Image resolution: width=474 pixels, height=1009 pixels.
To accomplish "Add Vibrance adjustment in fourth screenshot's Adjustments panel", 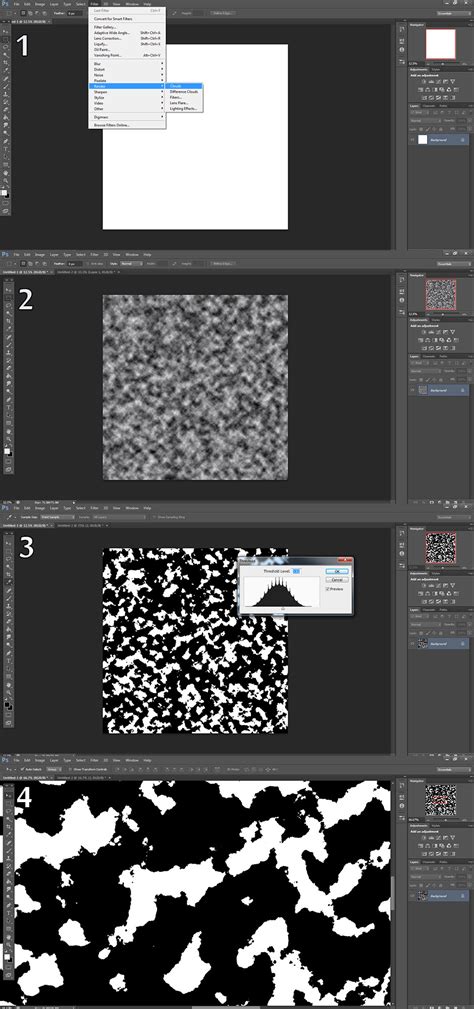I will 453,838.
